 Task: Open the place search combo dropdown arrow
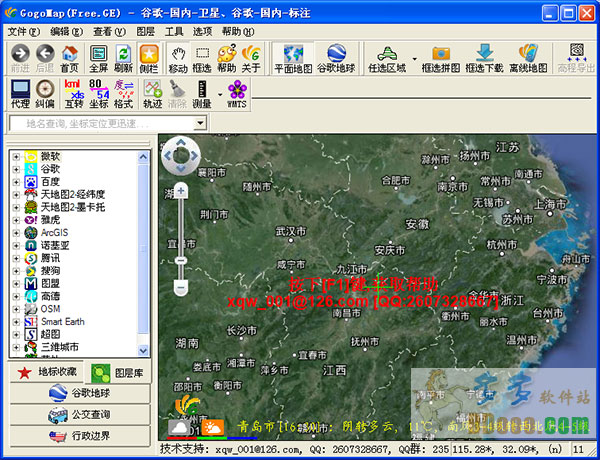pyautogui.click(x=201, y=123)
